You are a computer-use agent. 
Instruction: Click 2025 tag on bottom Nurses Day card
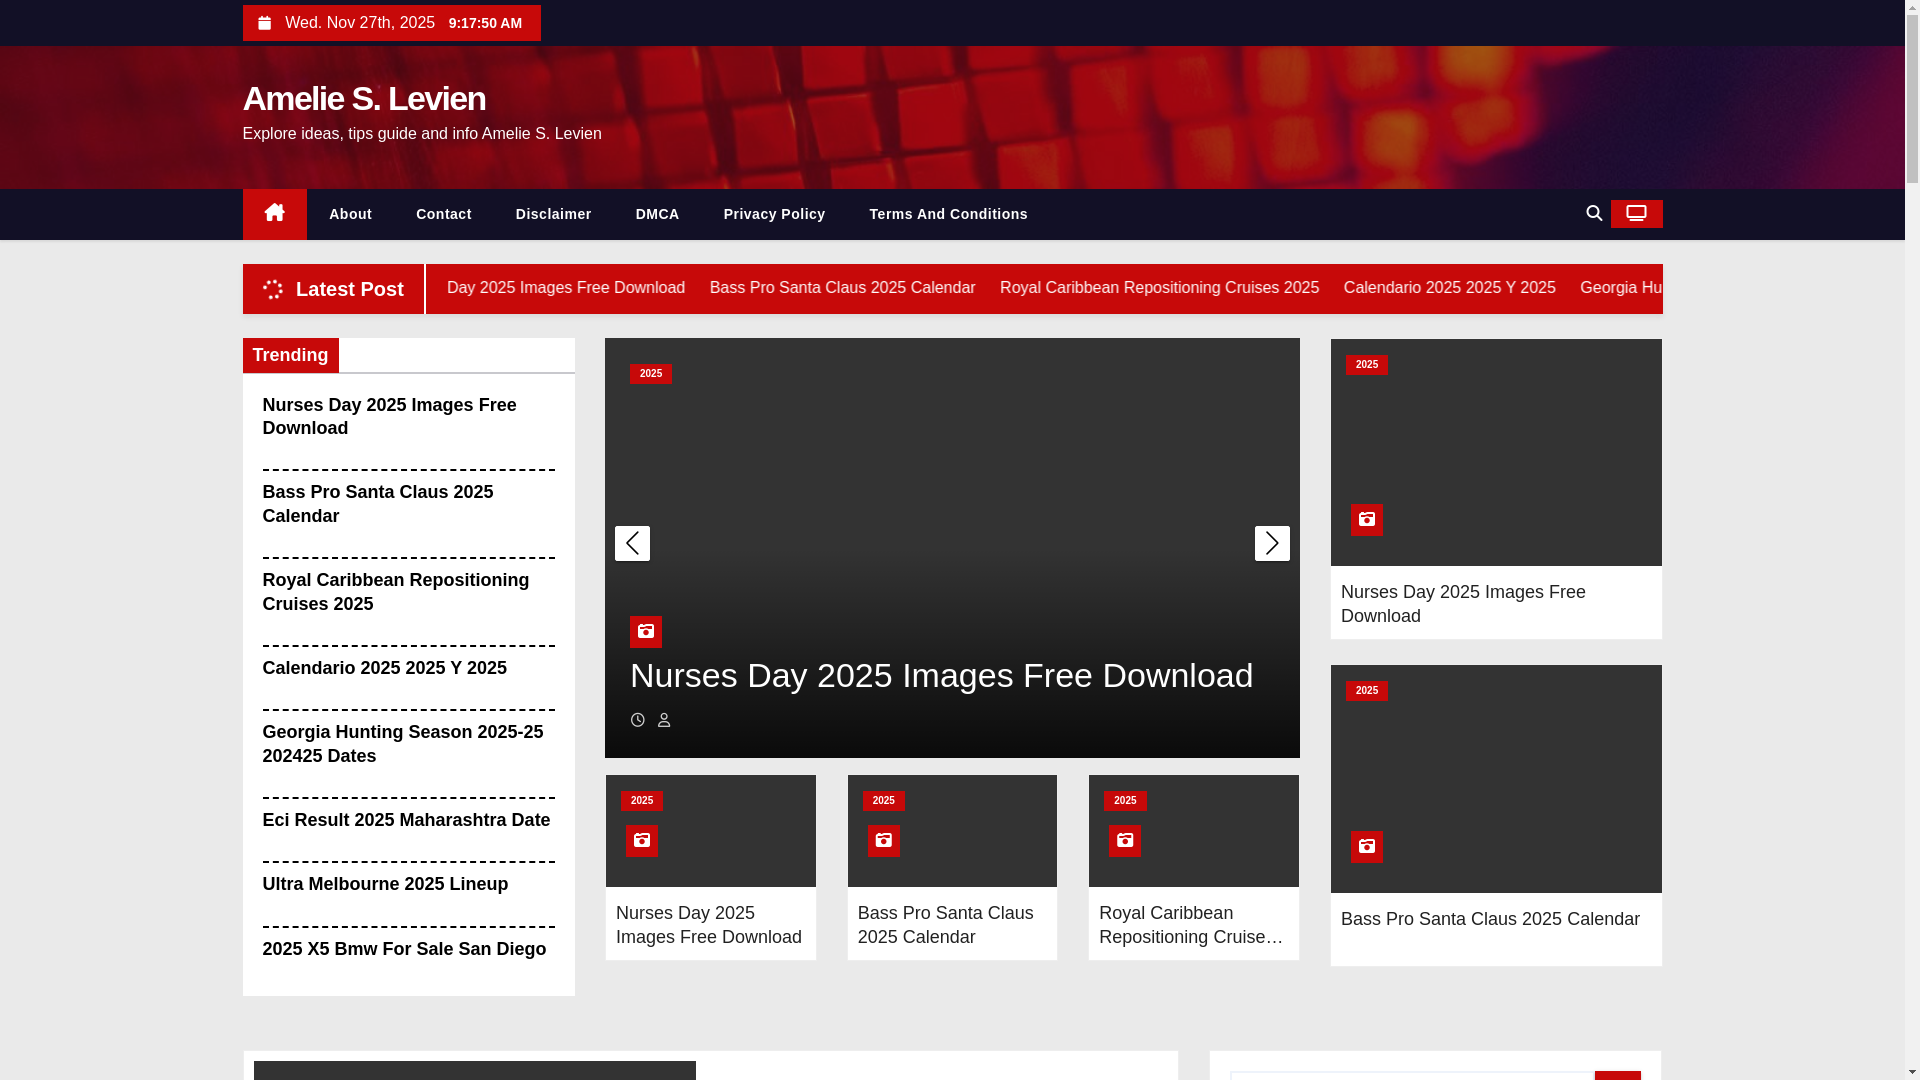click(x=642, y=801)
